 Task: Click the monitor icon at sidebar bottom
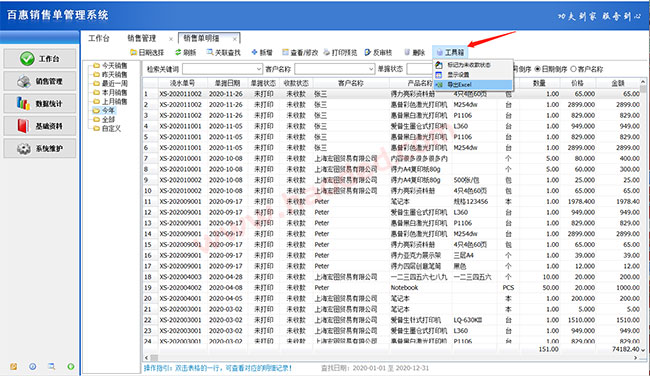52,366
